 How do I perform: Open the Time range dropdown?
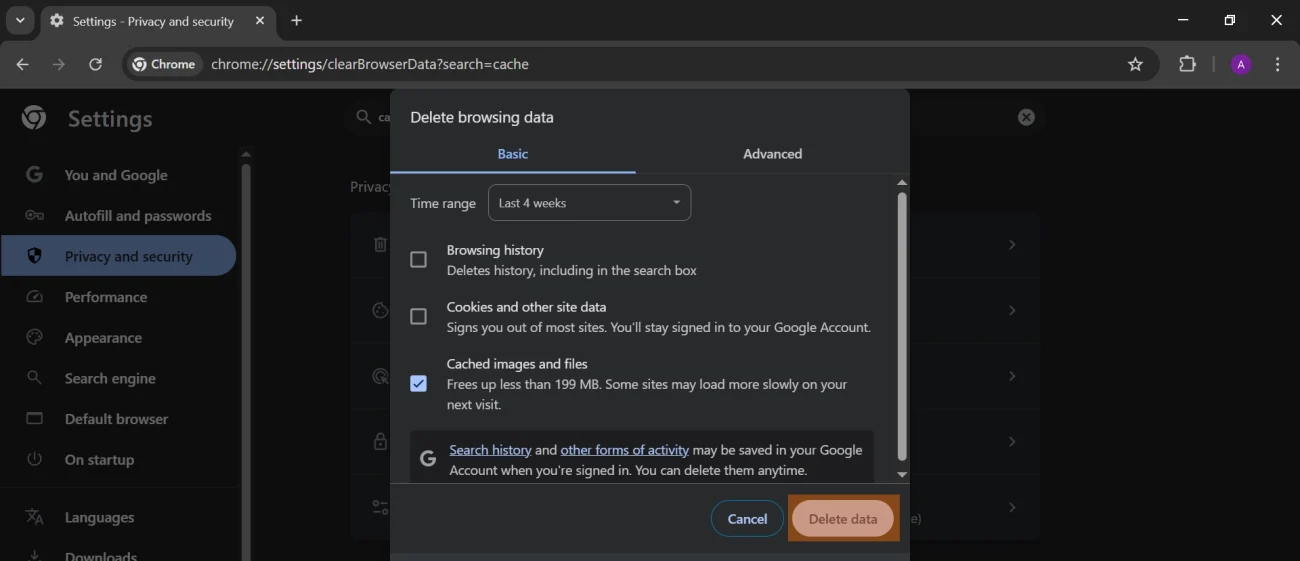[x=589, y=203]
